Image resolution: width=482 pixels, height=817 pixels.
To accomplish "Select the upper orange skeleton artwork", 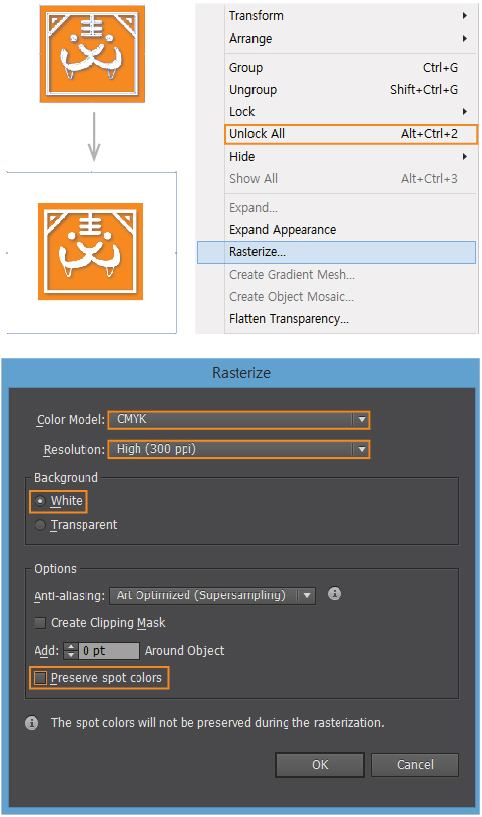I will pos(92,54).
